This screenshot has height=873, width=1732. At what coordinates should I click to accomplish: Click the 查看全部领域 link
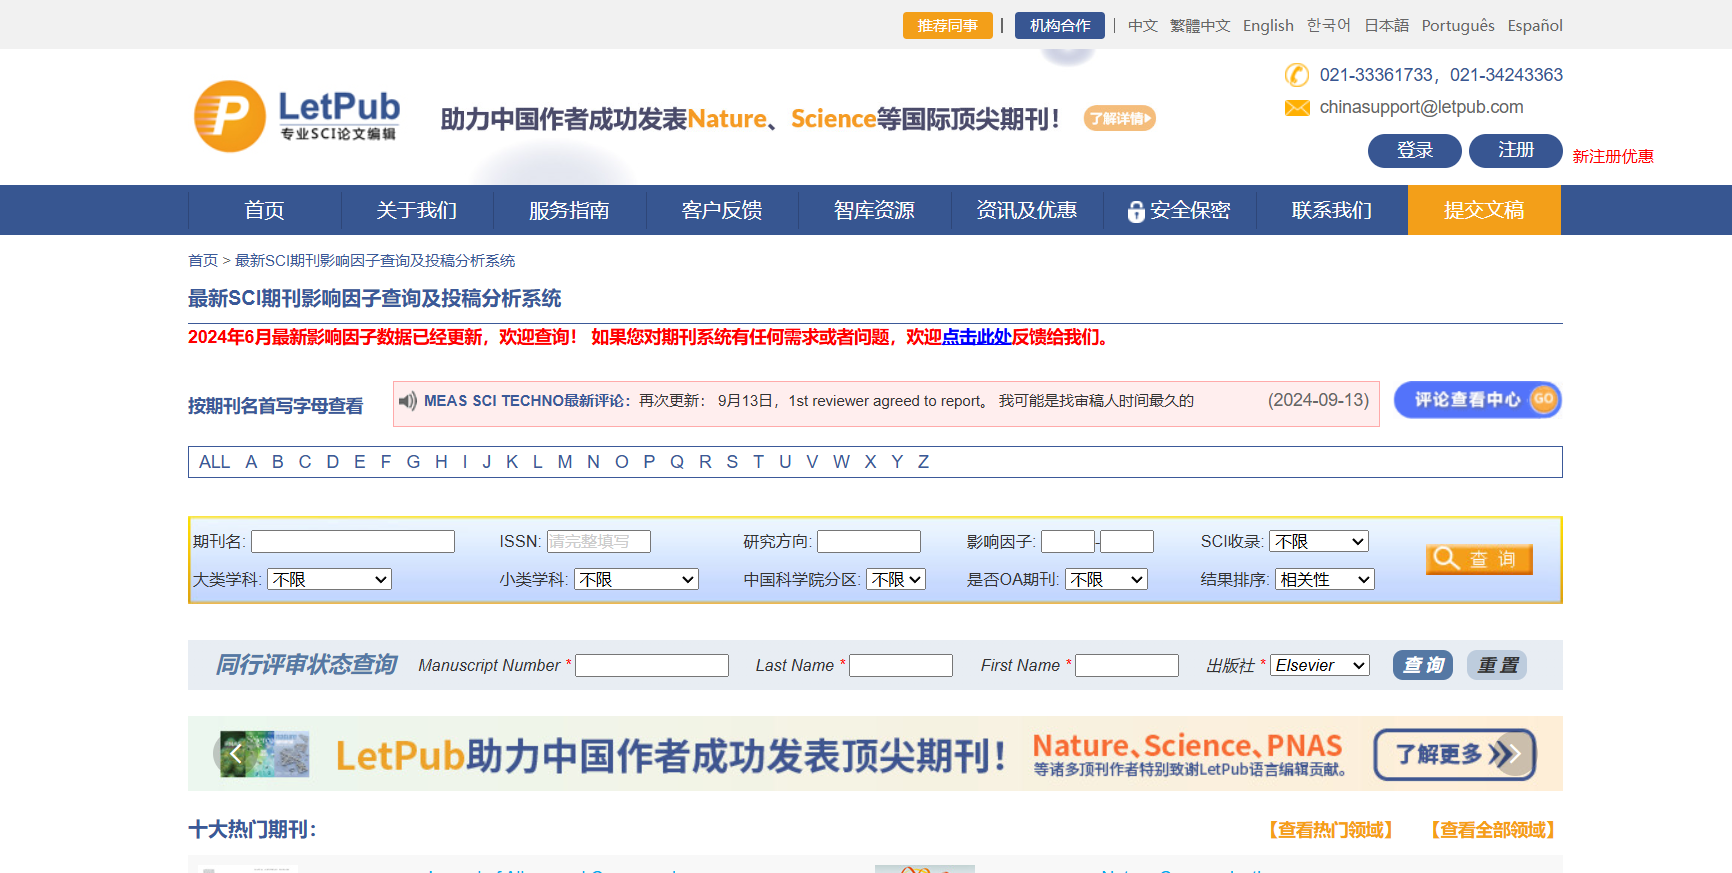[1492, 830]
